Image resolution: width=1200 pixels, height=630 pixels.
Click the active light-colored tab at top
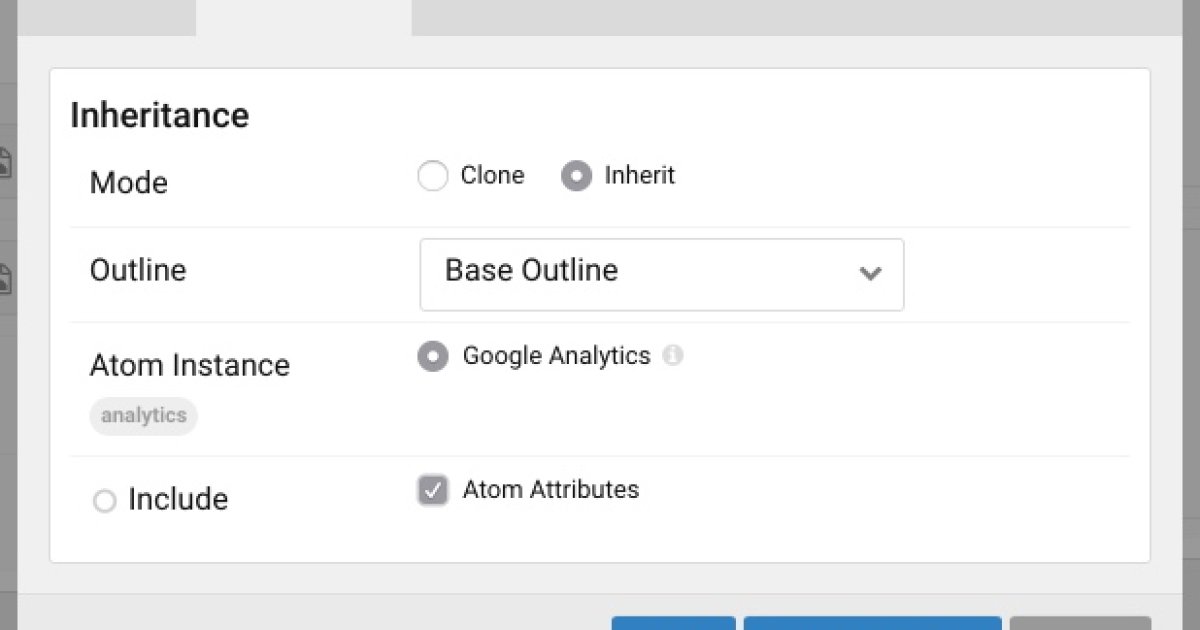click(x=303, y=17)
